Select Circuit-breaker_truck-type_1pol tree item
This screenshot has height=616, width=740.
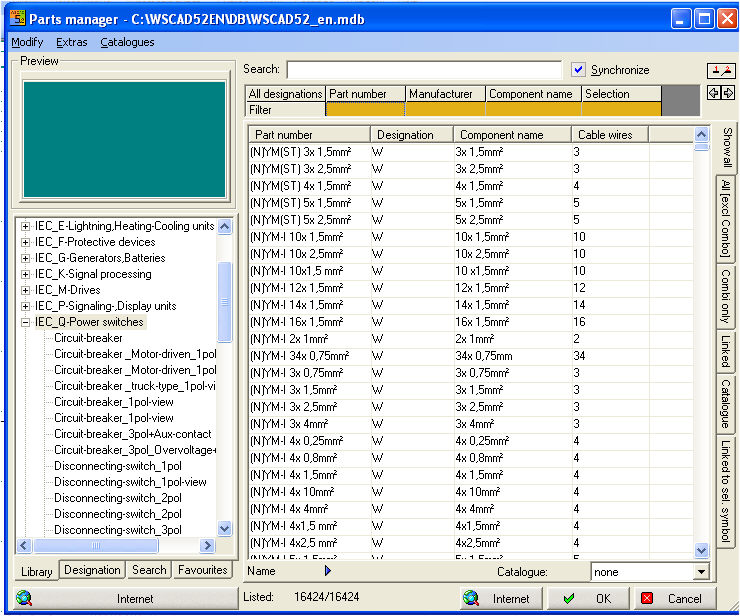click(x=135, y=386)
